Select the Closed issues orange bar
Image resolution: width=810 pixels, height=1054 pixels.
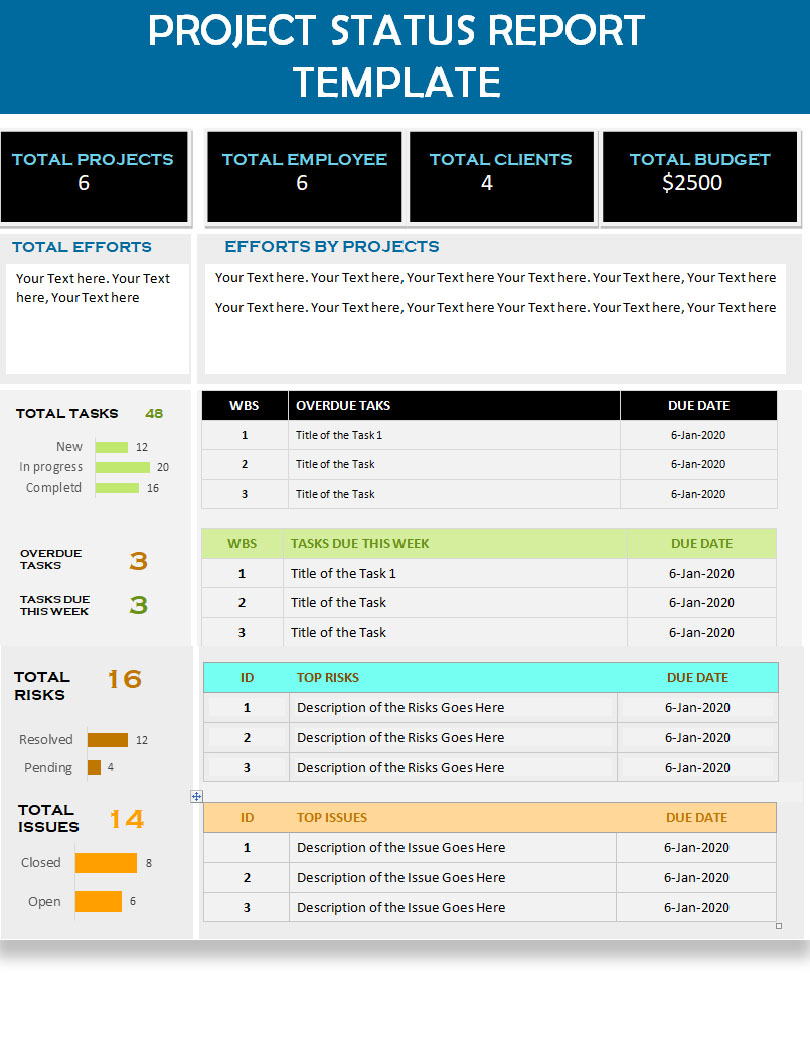point(106,863)
